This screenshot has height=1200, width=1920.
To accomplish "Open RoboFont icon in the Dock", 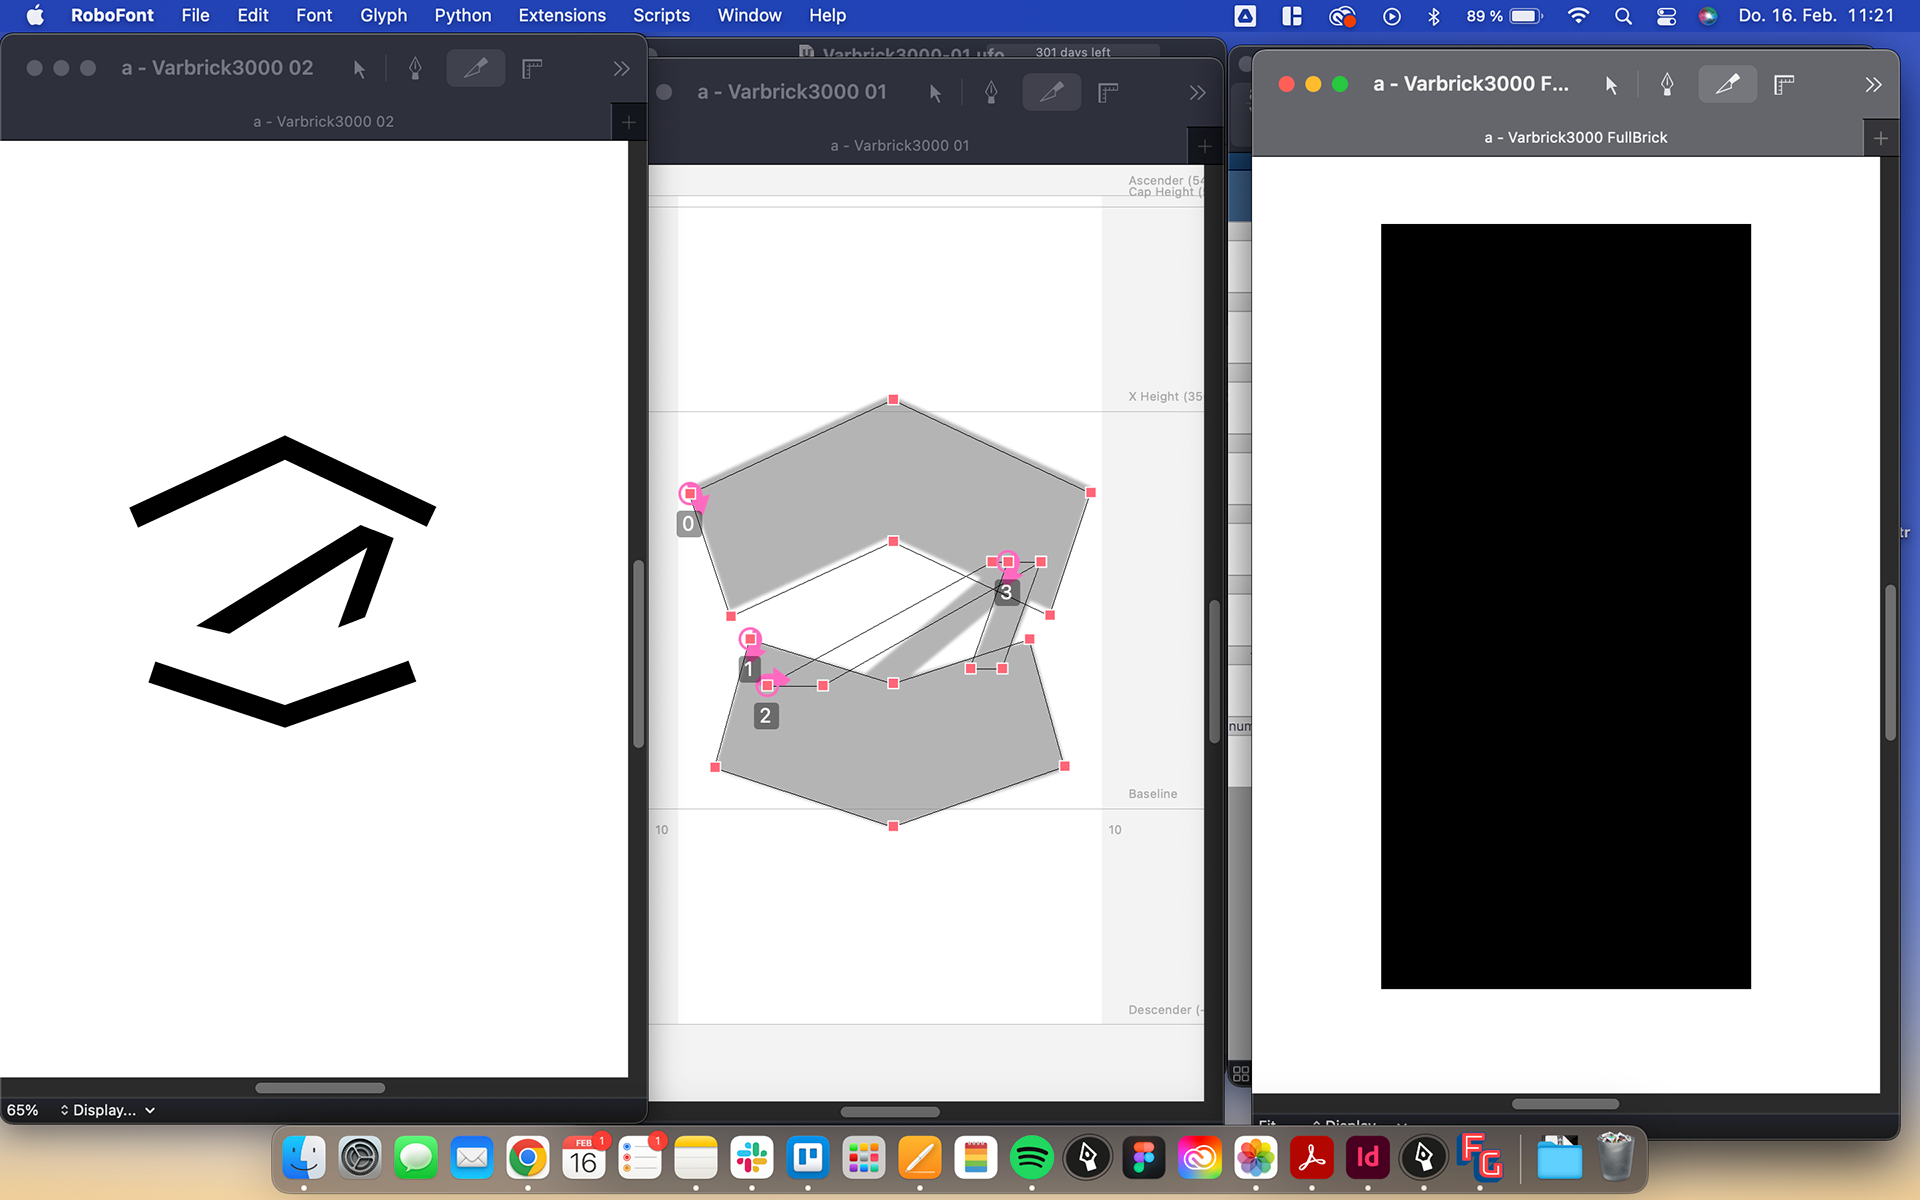I will click(x=1087, y=1158).
